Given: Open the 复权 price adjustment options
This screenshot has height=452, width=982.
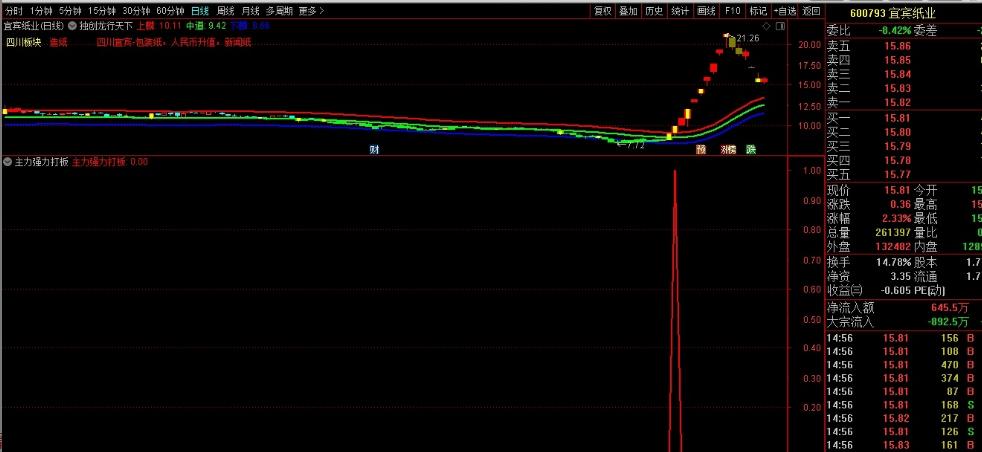Looking at the screenshot, I should click(602, 11).
